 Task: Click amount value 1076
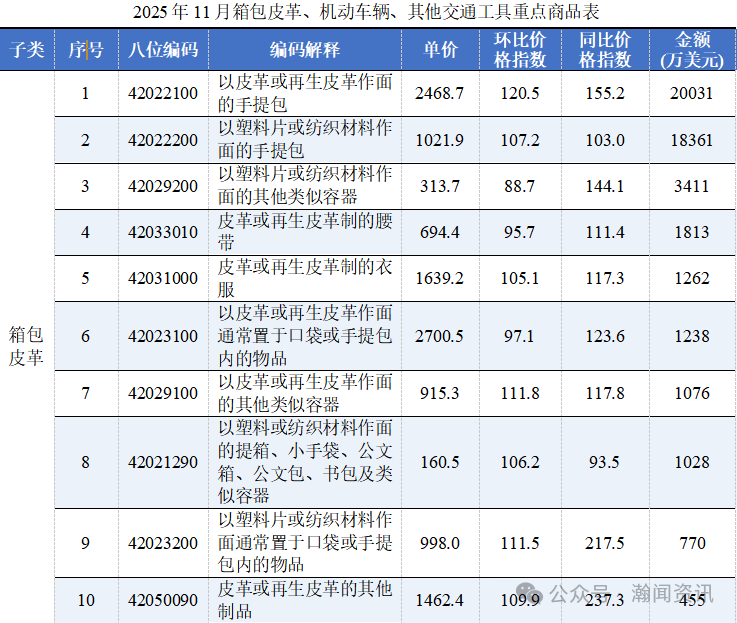(x=692, y=393)
